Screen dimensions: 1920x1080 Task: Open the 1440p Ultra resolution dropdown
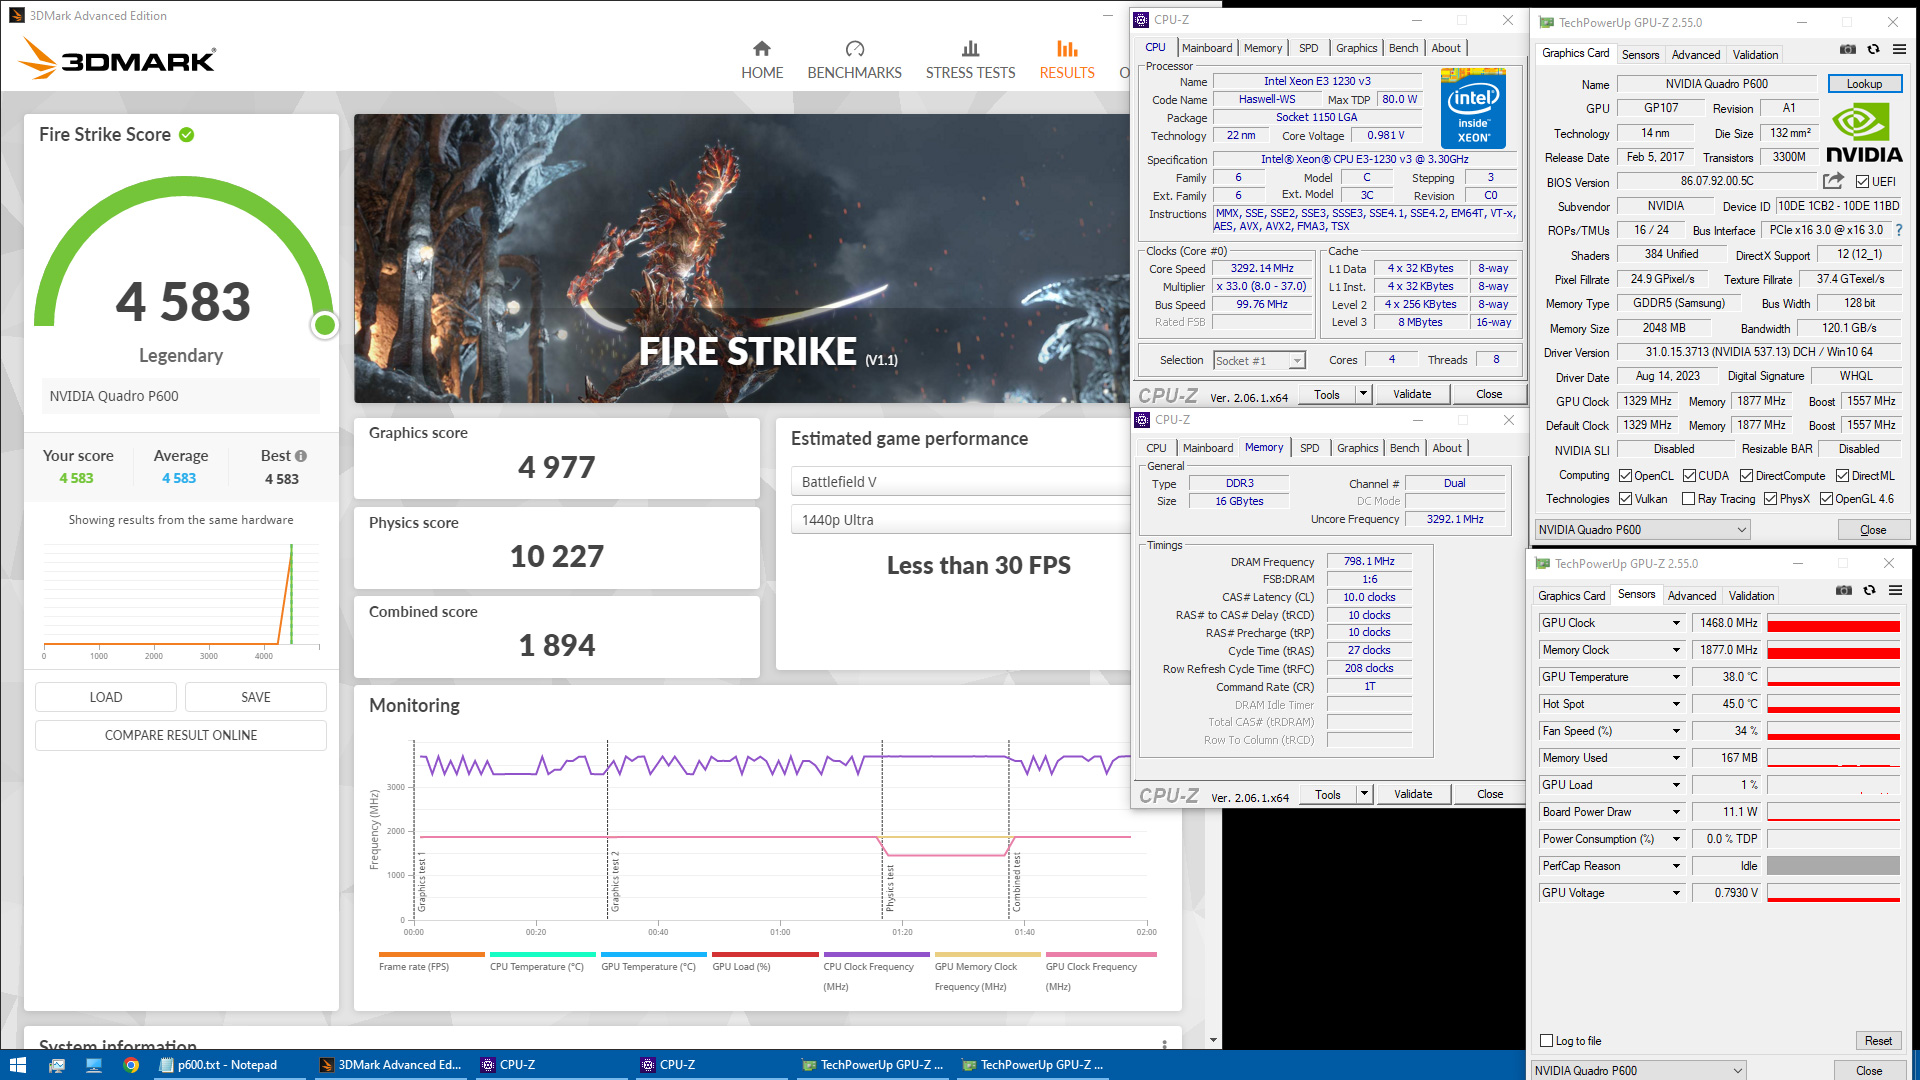click(960, 520)
